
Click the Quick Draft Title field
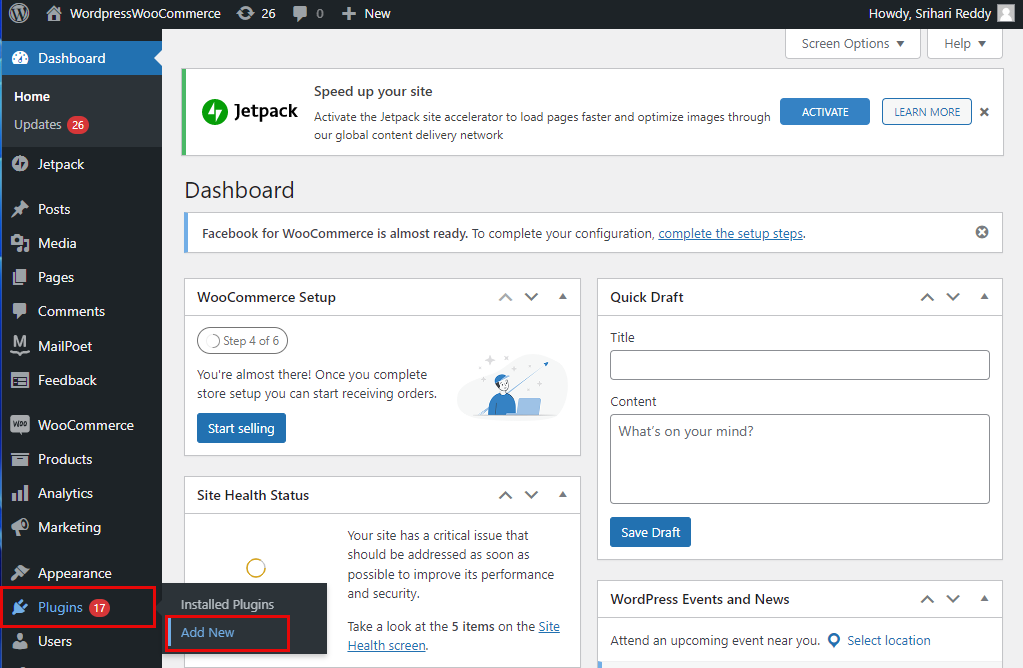tap(799, 365)
